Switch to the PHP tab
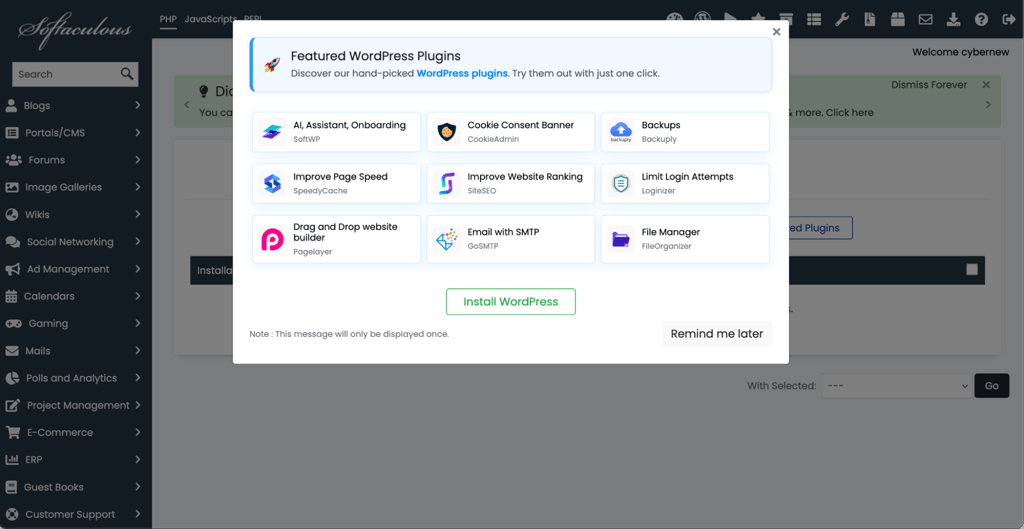Viewport: 1024px width, 529px height. (168, 19)
